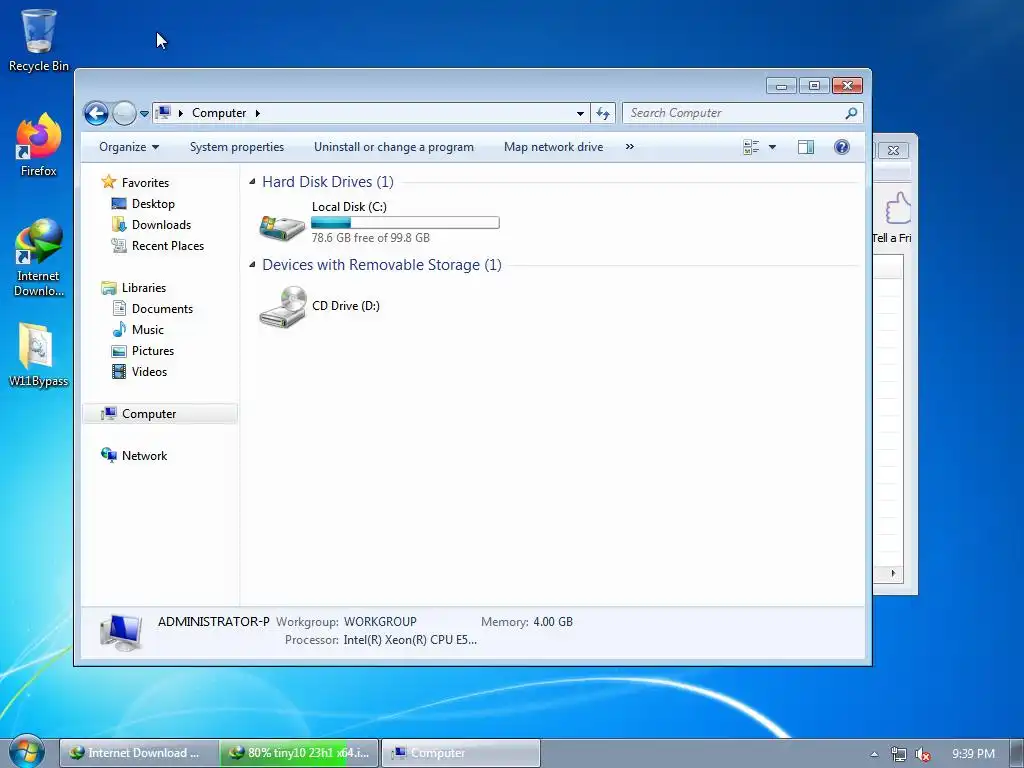1024x768 pixels.
Task: Open Recent Places in Favorites
Action: 167,246
